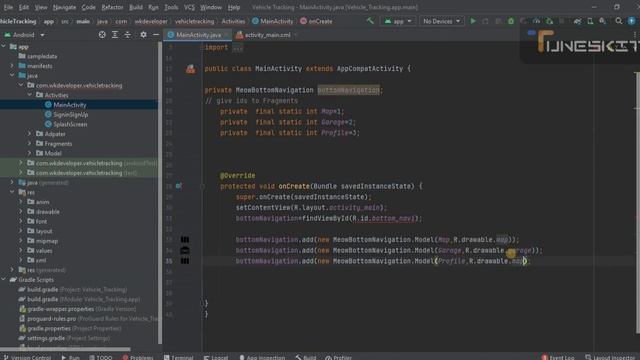
Task: Start debugging with the green bug icon
Action: coord(511,21)
